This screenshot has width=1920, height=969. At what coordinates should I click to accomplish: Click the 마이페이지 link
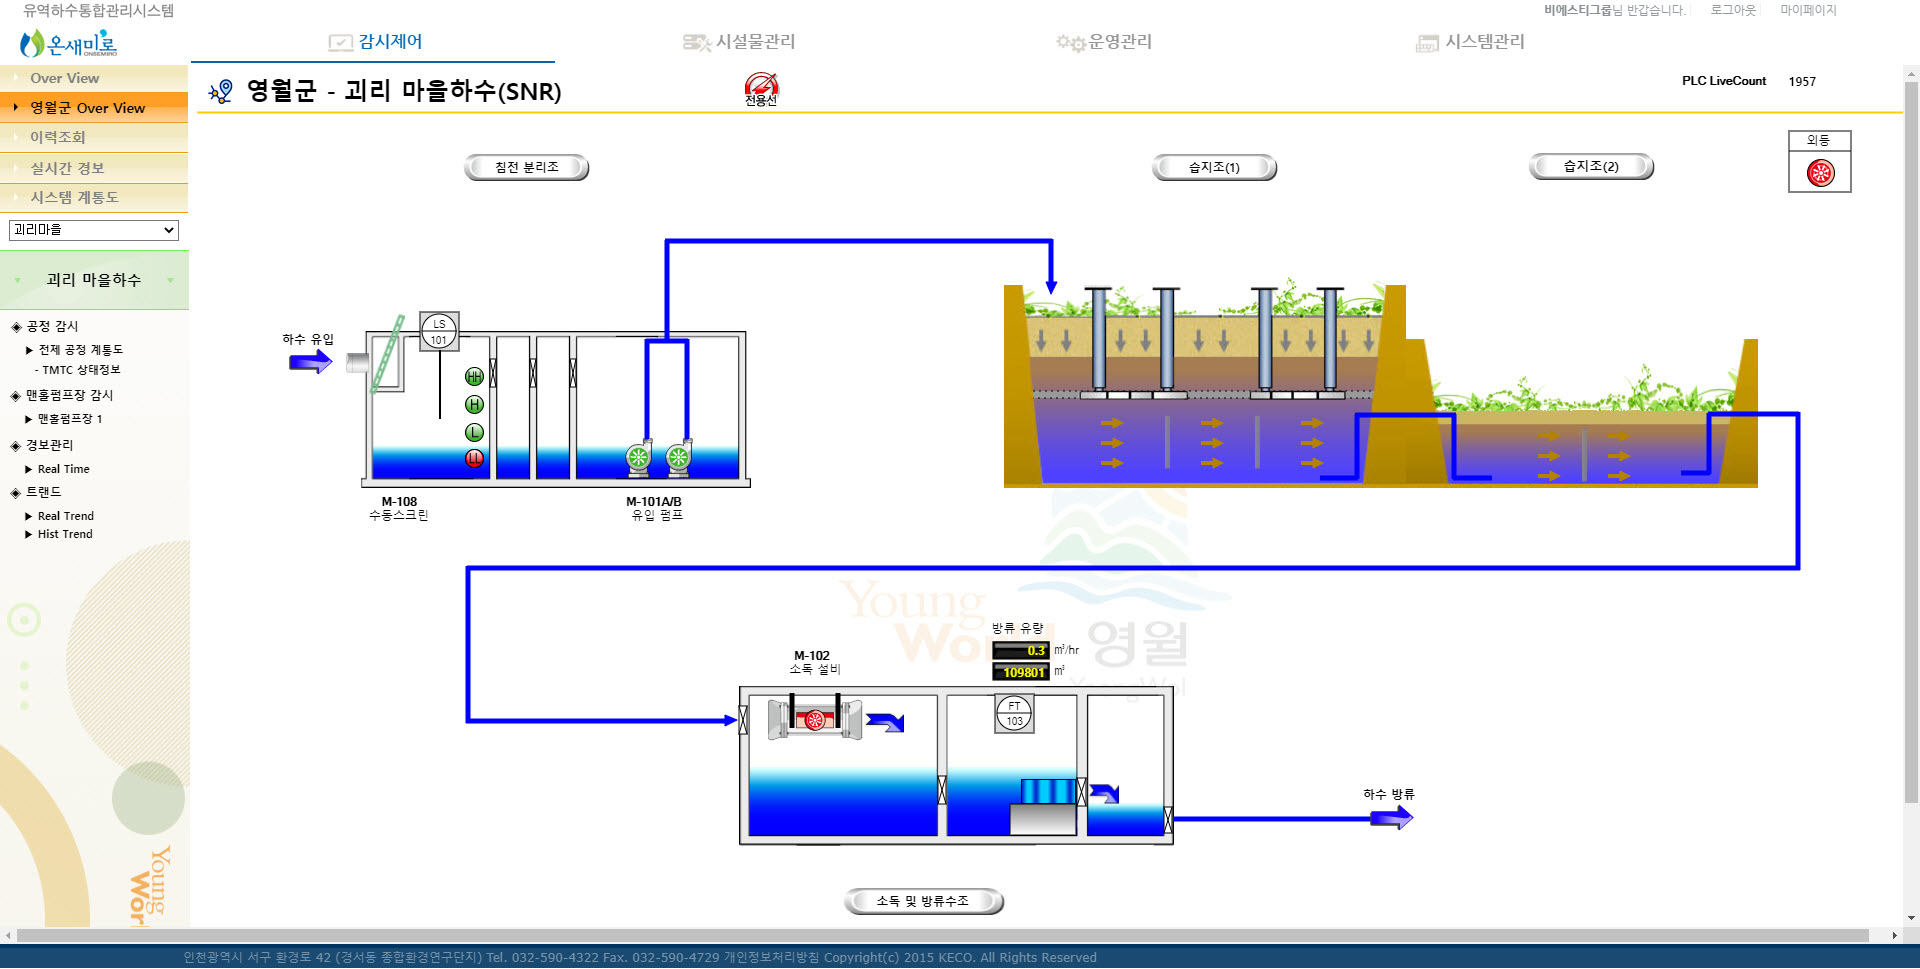click(x=1808, y=10)
